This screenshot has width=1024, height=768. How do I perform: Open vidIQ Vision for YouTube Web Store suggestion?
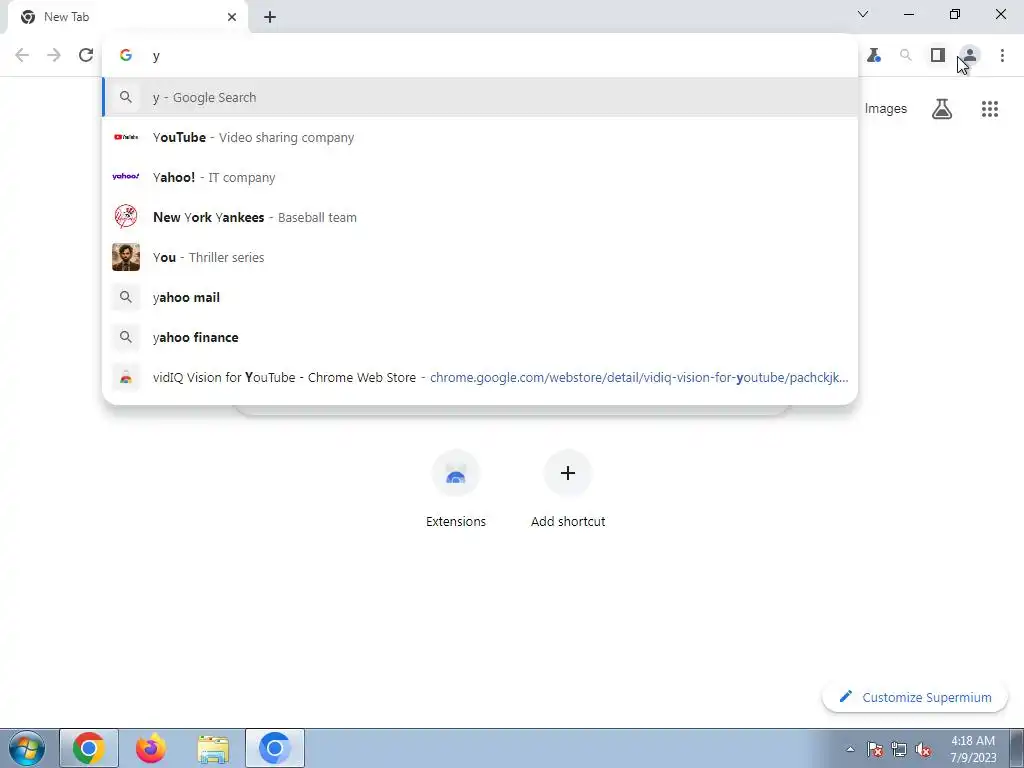(x=480, y=377)
